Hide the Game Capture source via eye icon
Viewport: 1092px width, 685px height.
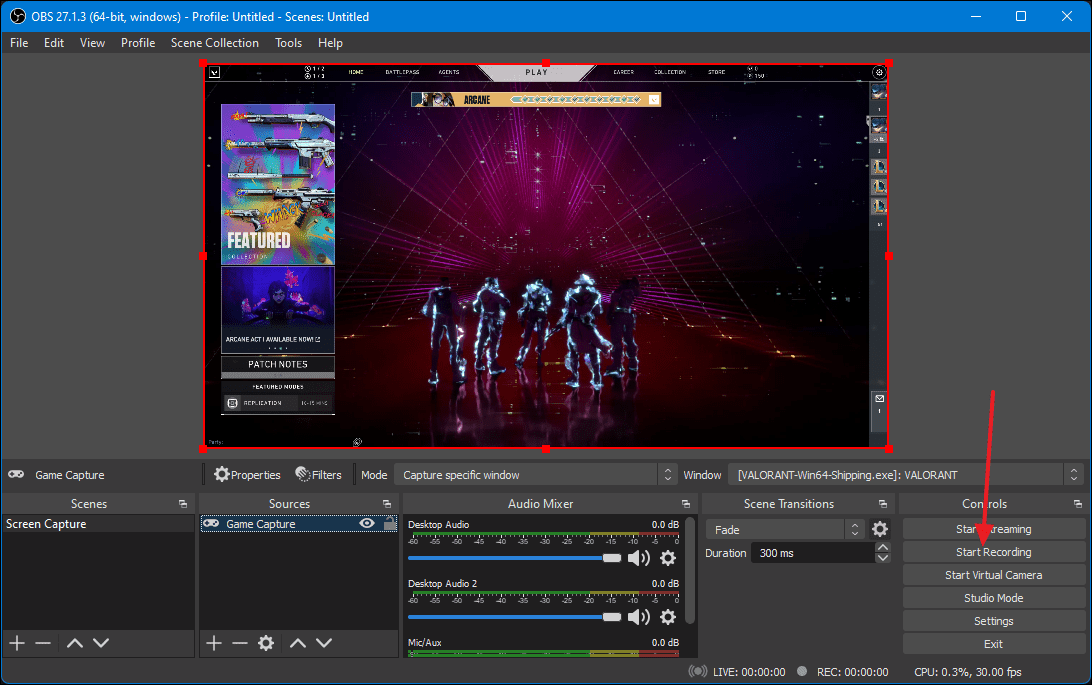367,524
